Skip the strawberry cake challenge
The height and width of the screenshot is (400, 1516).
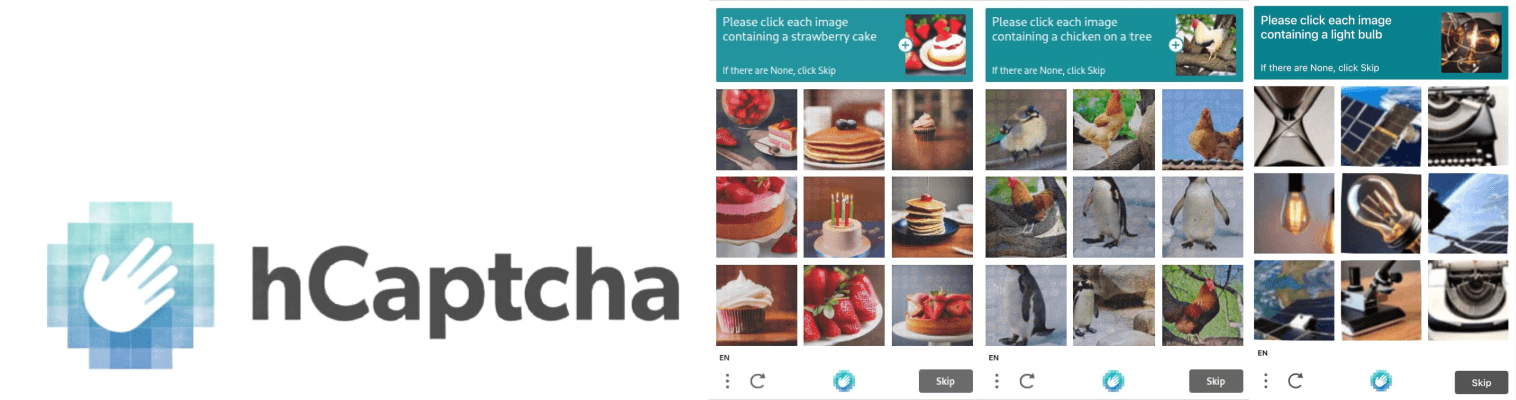coord(945,381)
